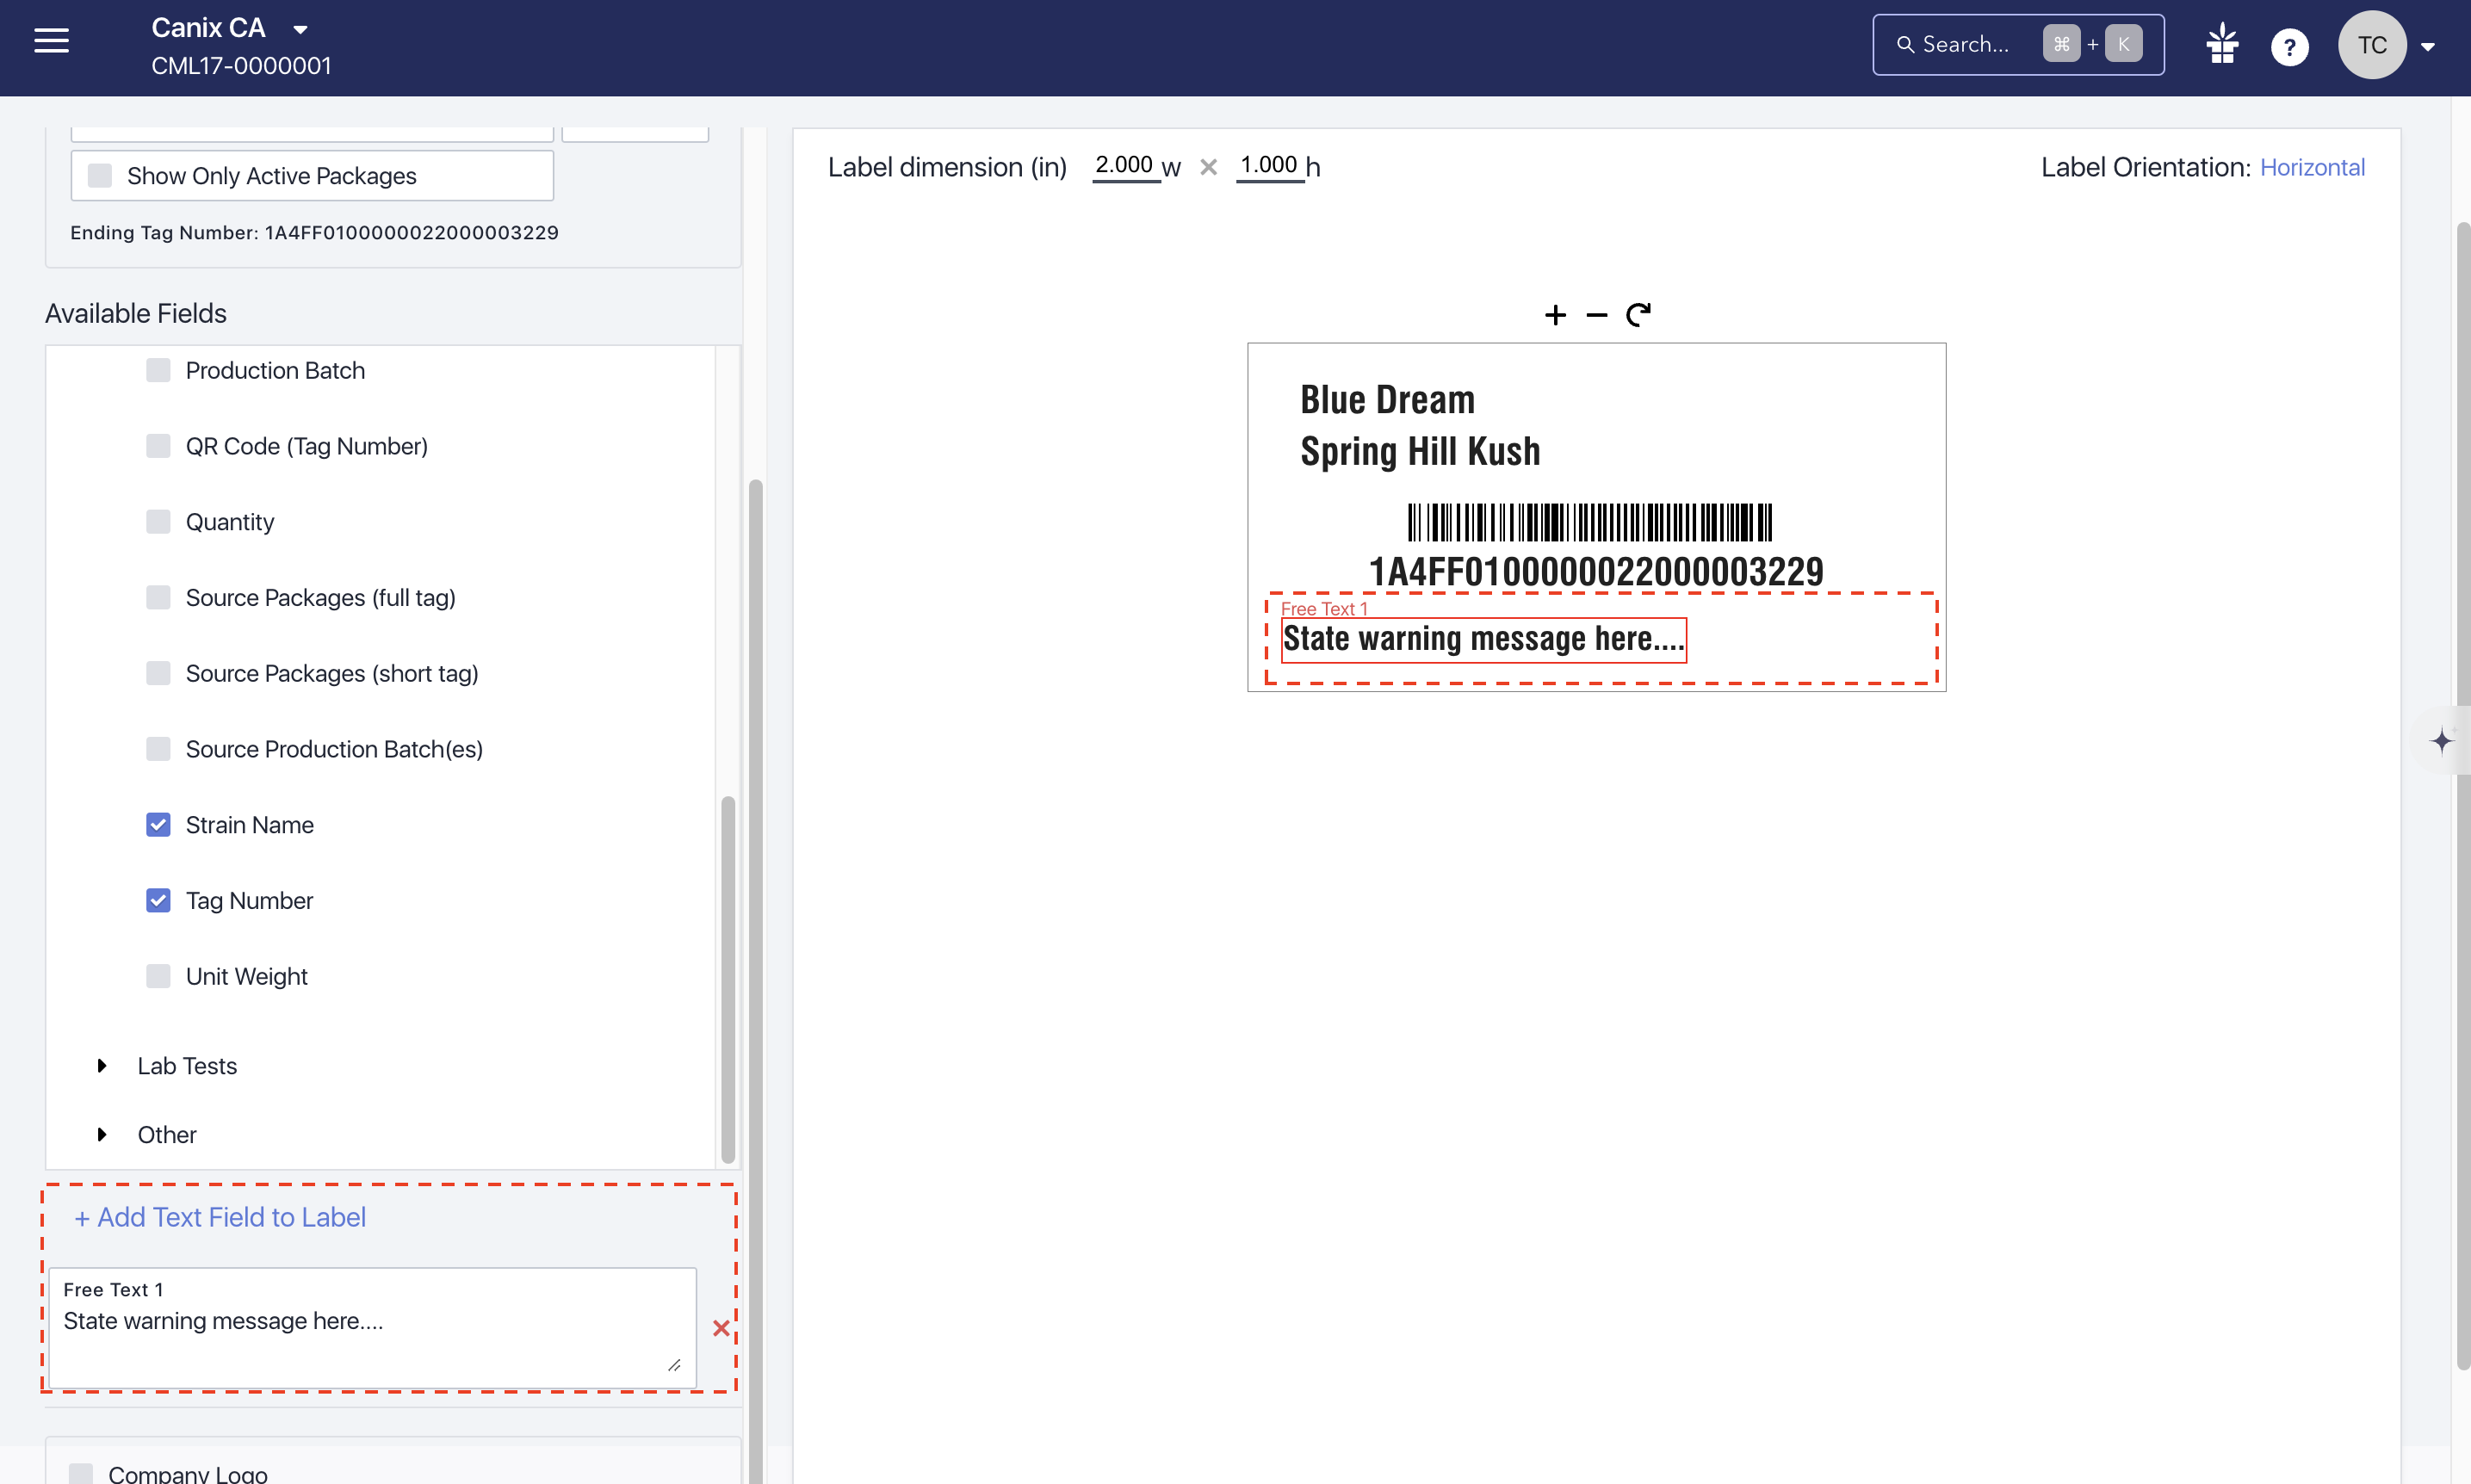This screenshot has height=1484, width=2471.
Task: Uncheck the Strain Name field
Action: pyautogui.click(x=158, y=825)
